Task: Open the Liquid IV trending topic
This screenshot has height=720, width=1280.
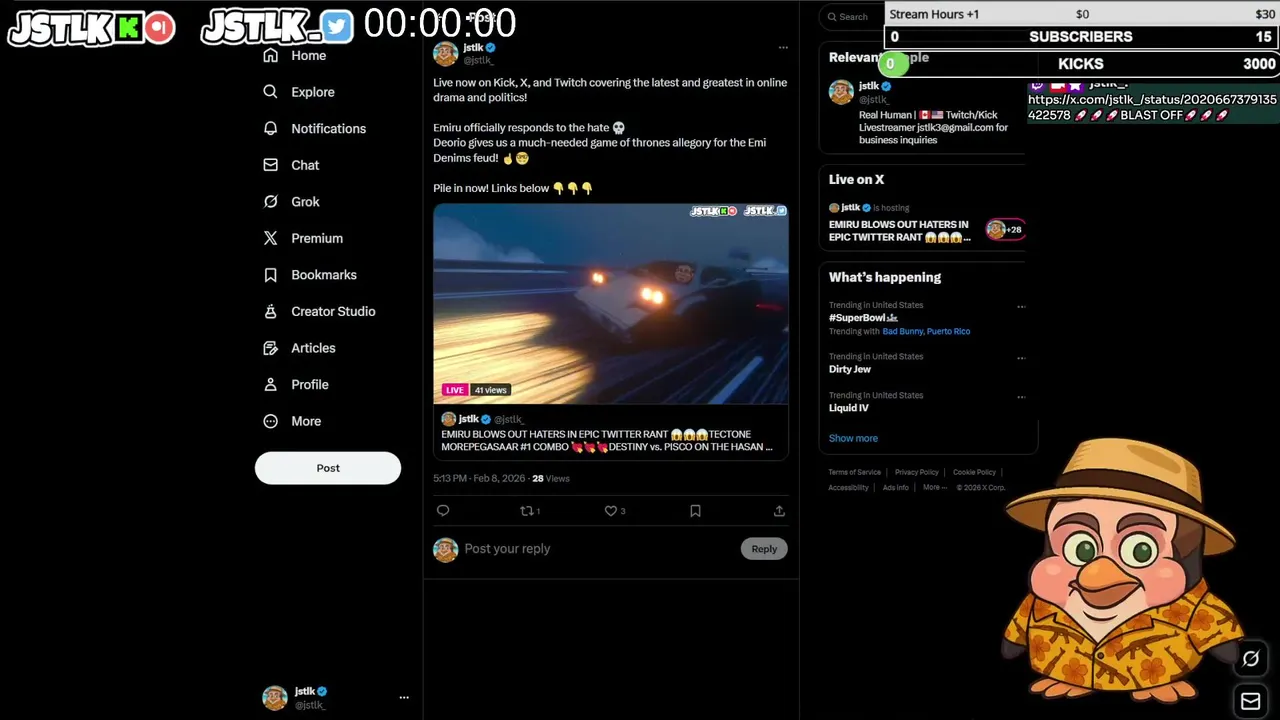Action: tap(849, 408)
